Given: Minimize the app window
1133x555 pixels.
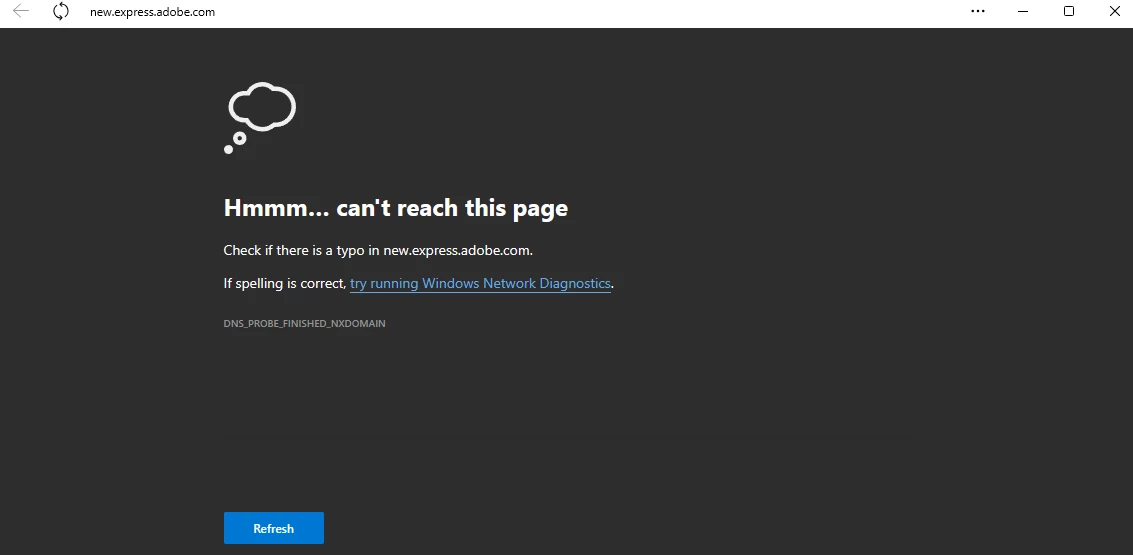Looking at the screenshot, I should (1022, 11).
